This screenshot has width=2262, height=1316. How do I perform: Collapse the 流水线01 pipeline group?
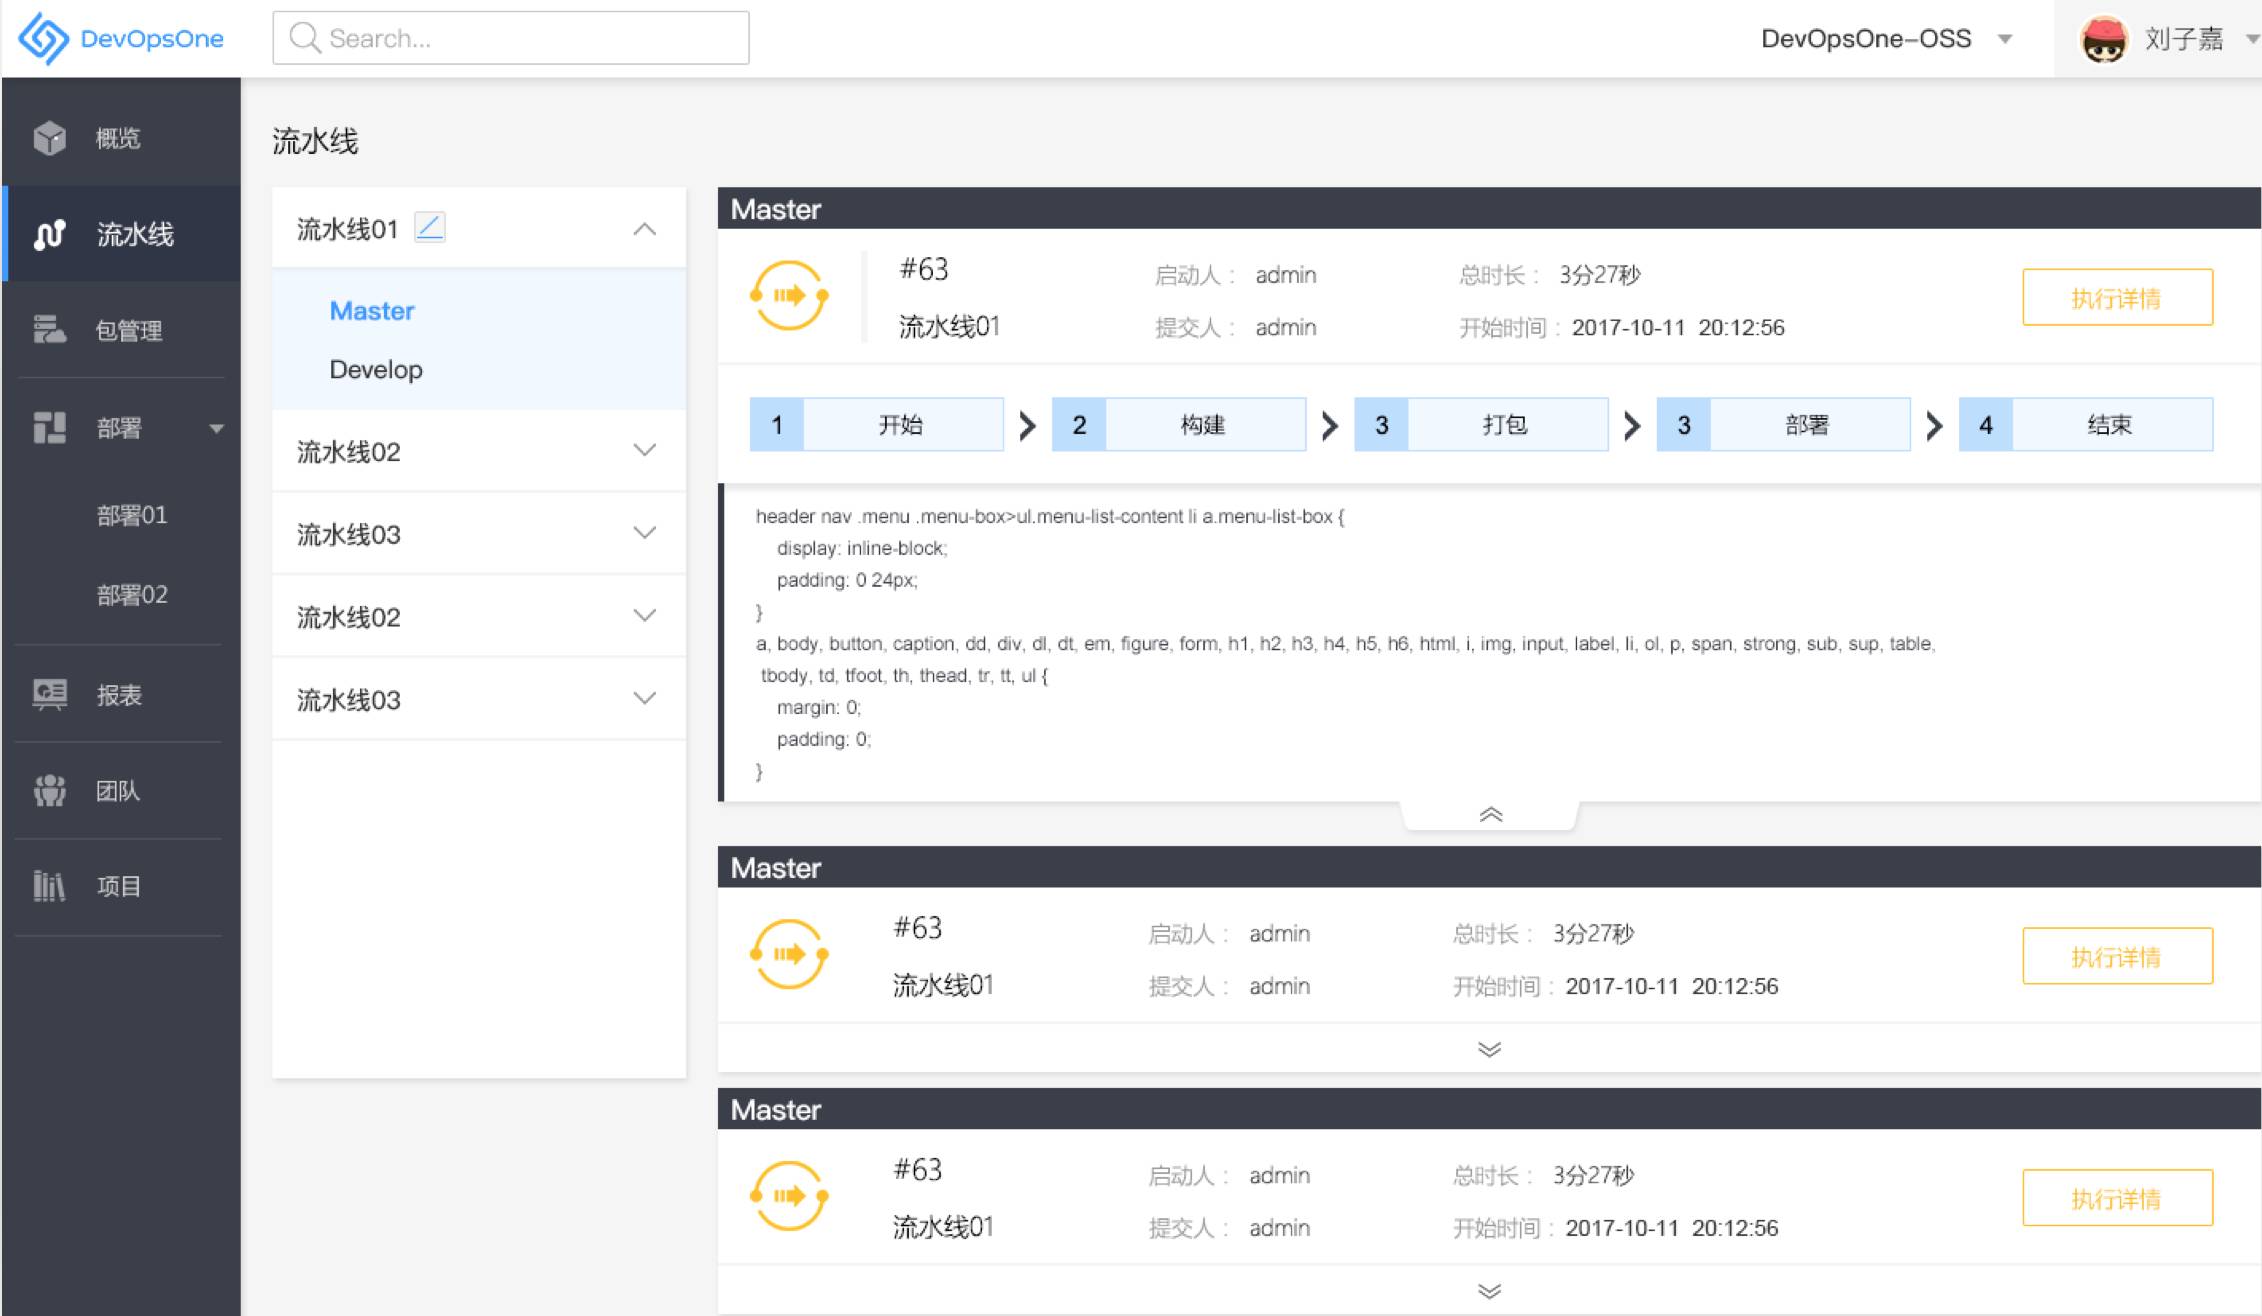tap(645, 229)
